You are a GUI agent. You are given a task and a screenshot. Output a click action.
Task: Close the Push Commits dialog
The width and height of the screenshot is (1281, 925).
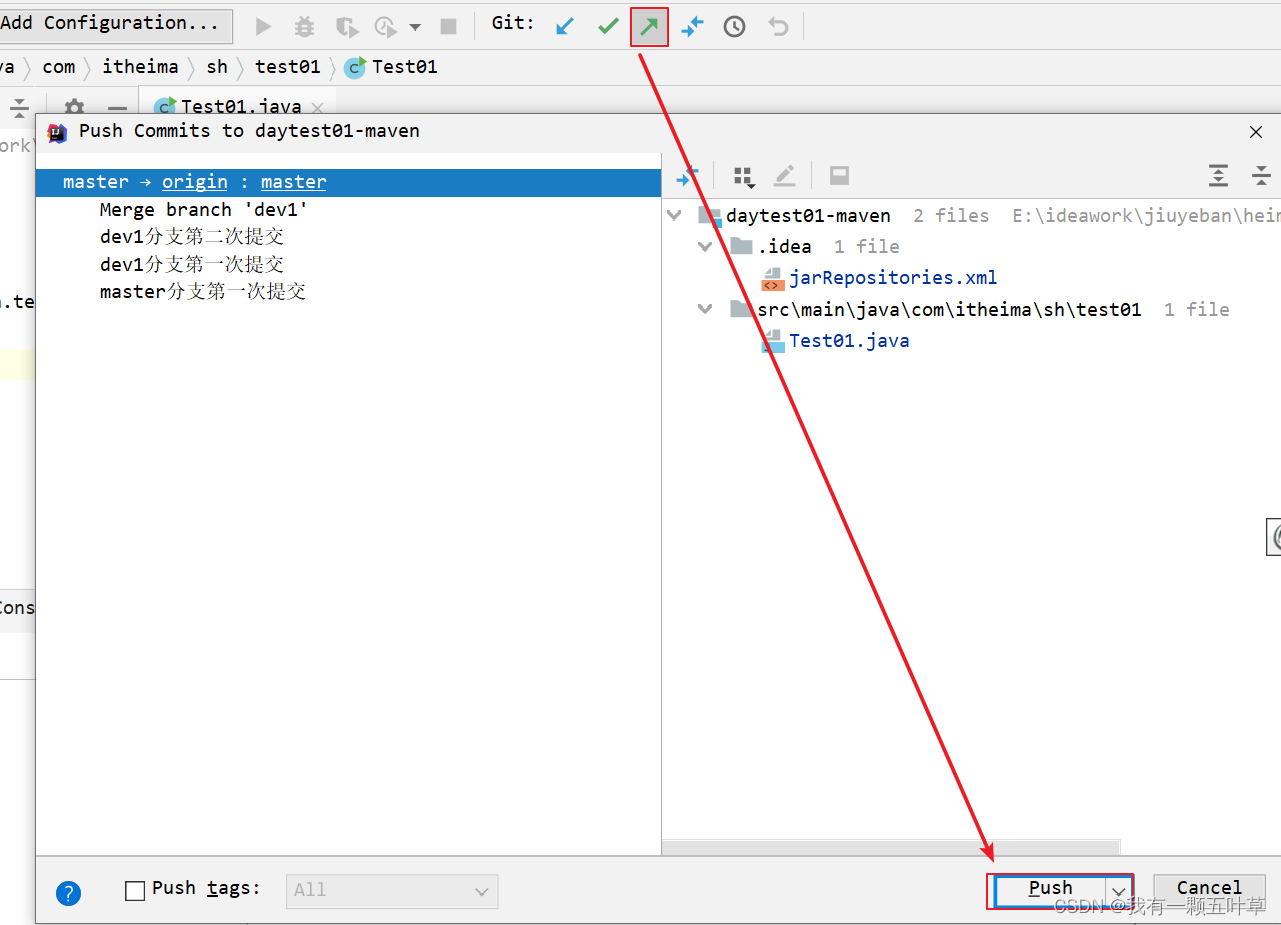1256,132
